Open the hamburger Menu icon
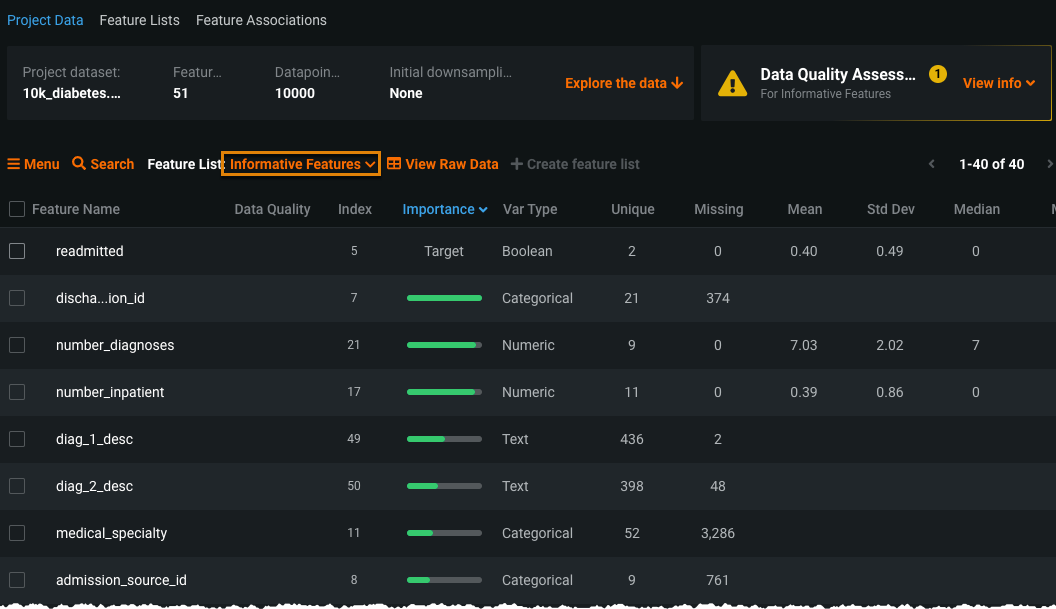The image size is (1056, 609). tap(14, 164)
